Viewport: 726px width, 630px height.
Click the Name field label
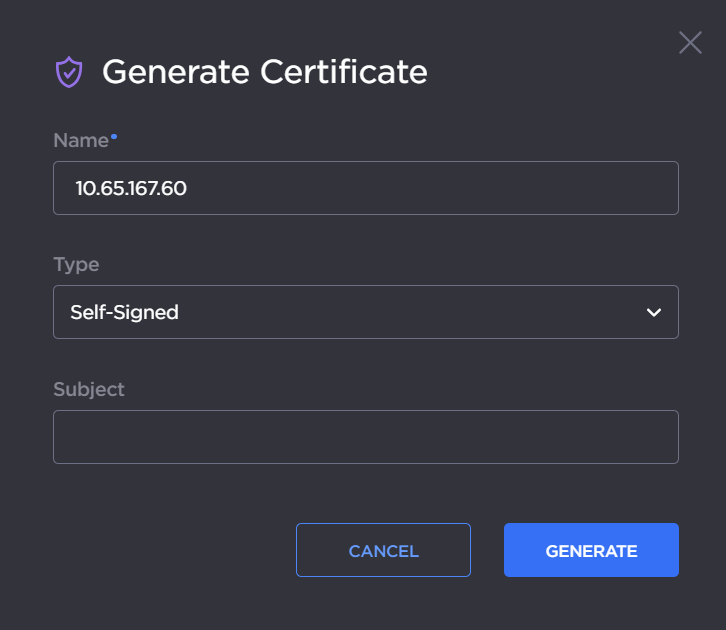pyautogui.click(x=80, y=141)
